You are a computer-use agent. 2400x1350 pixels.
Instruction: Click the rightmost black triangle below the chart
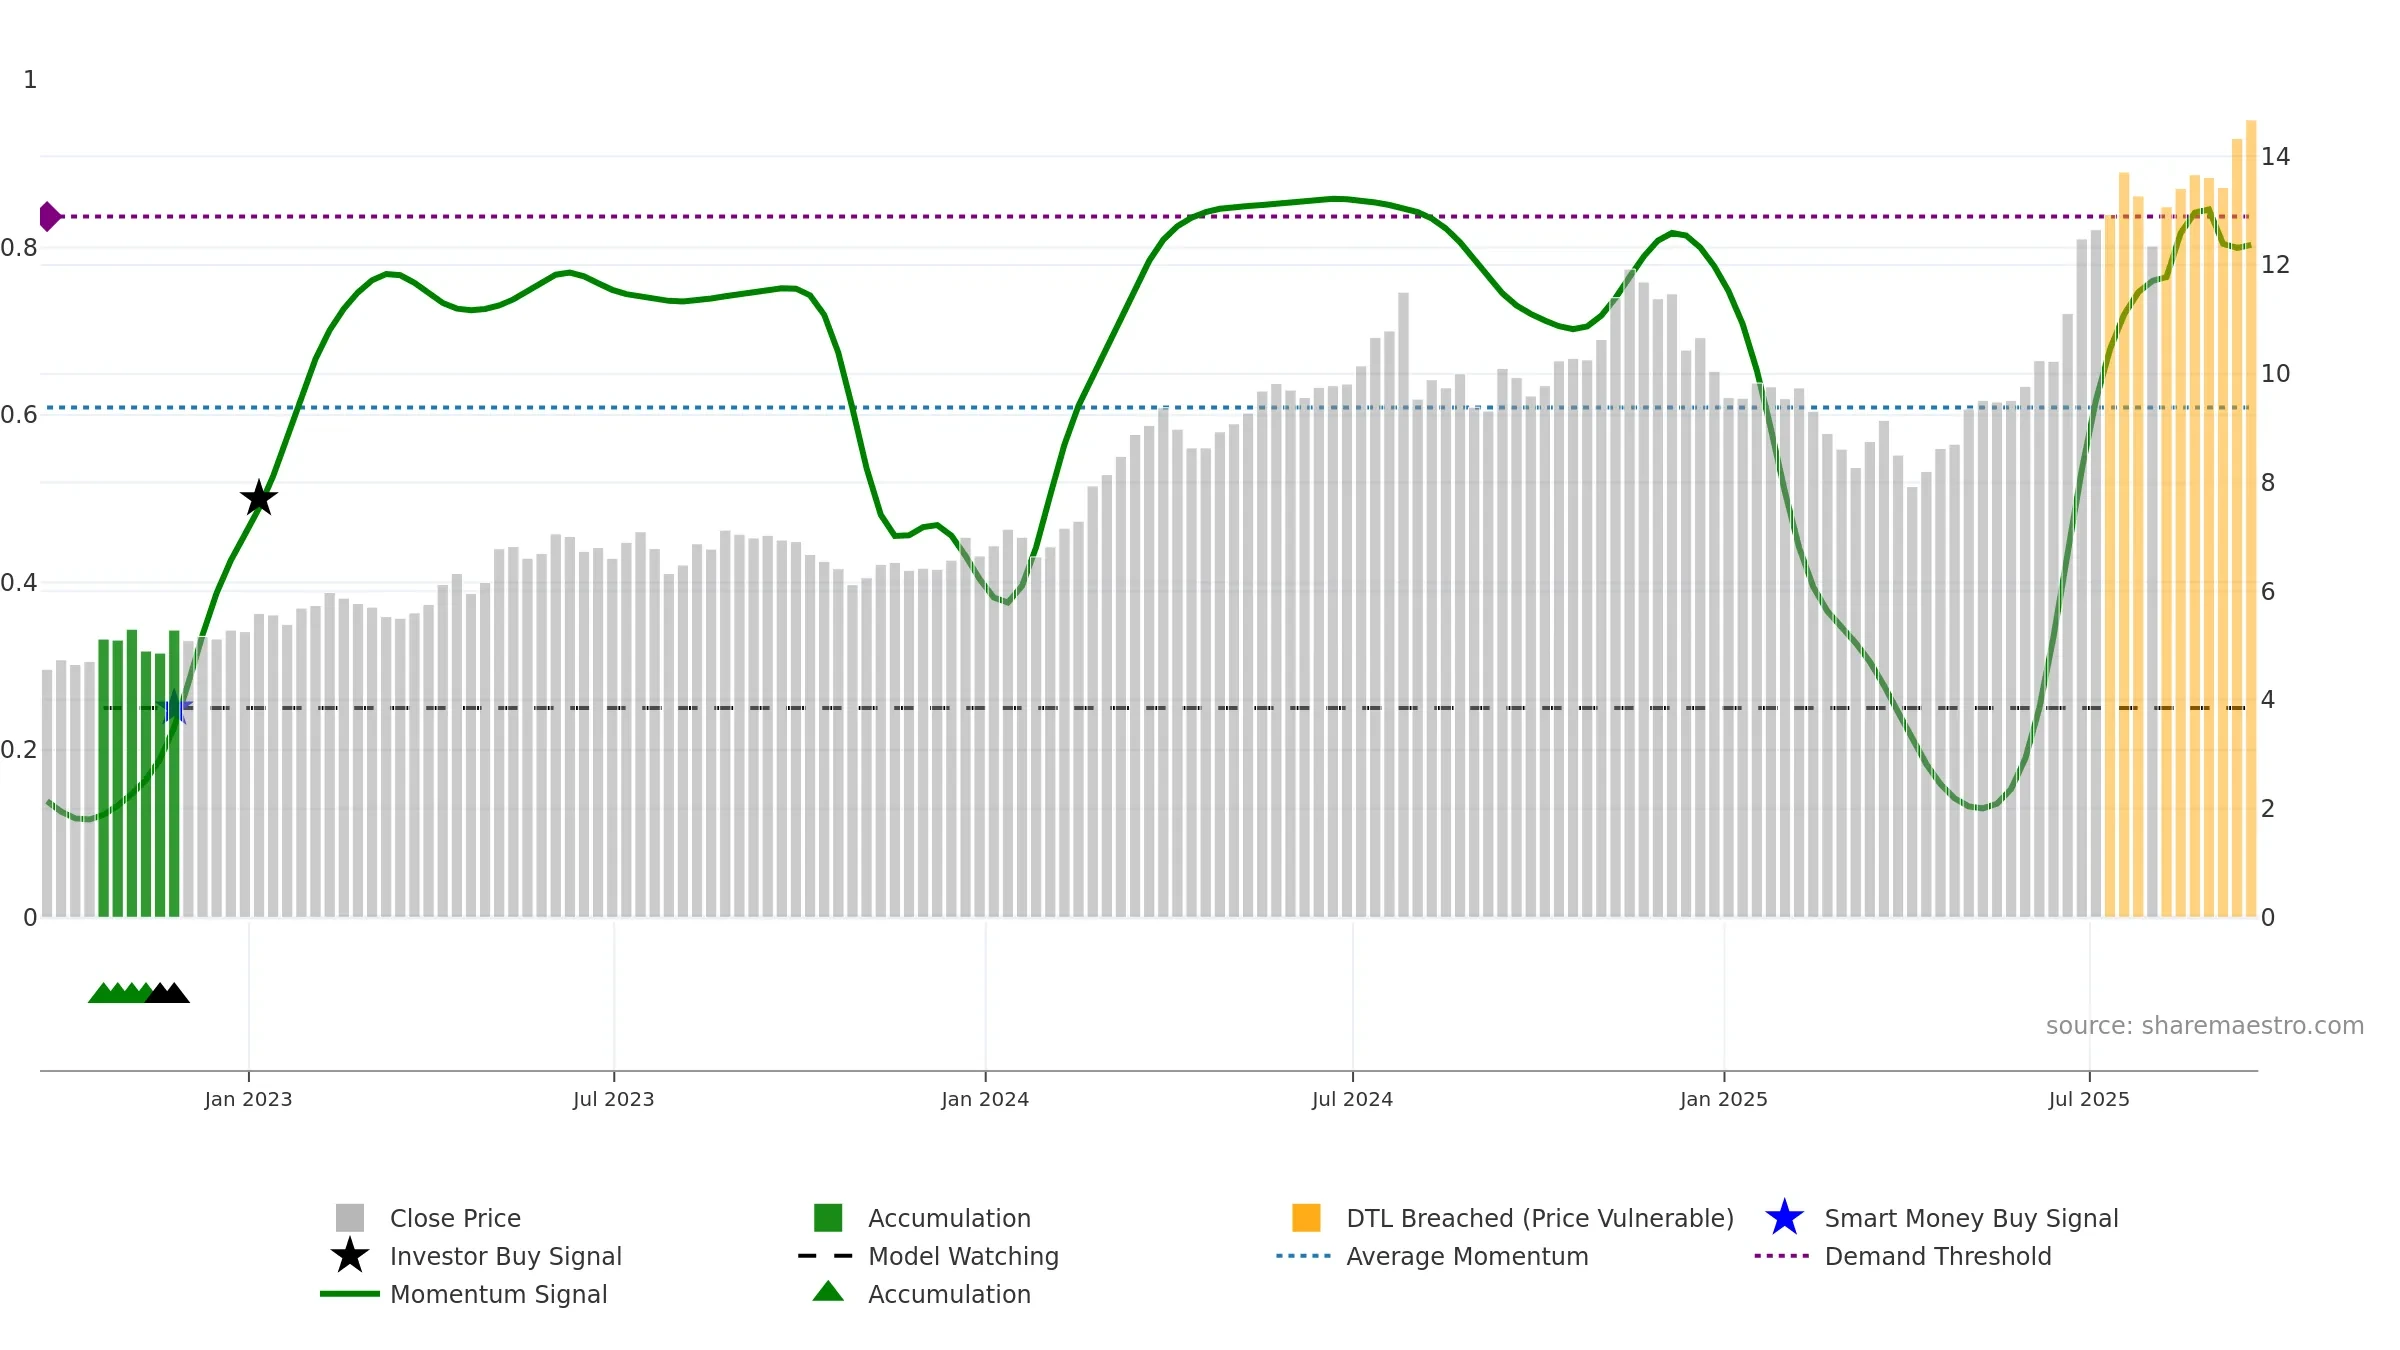coord(175,993)
